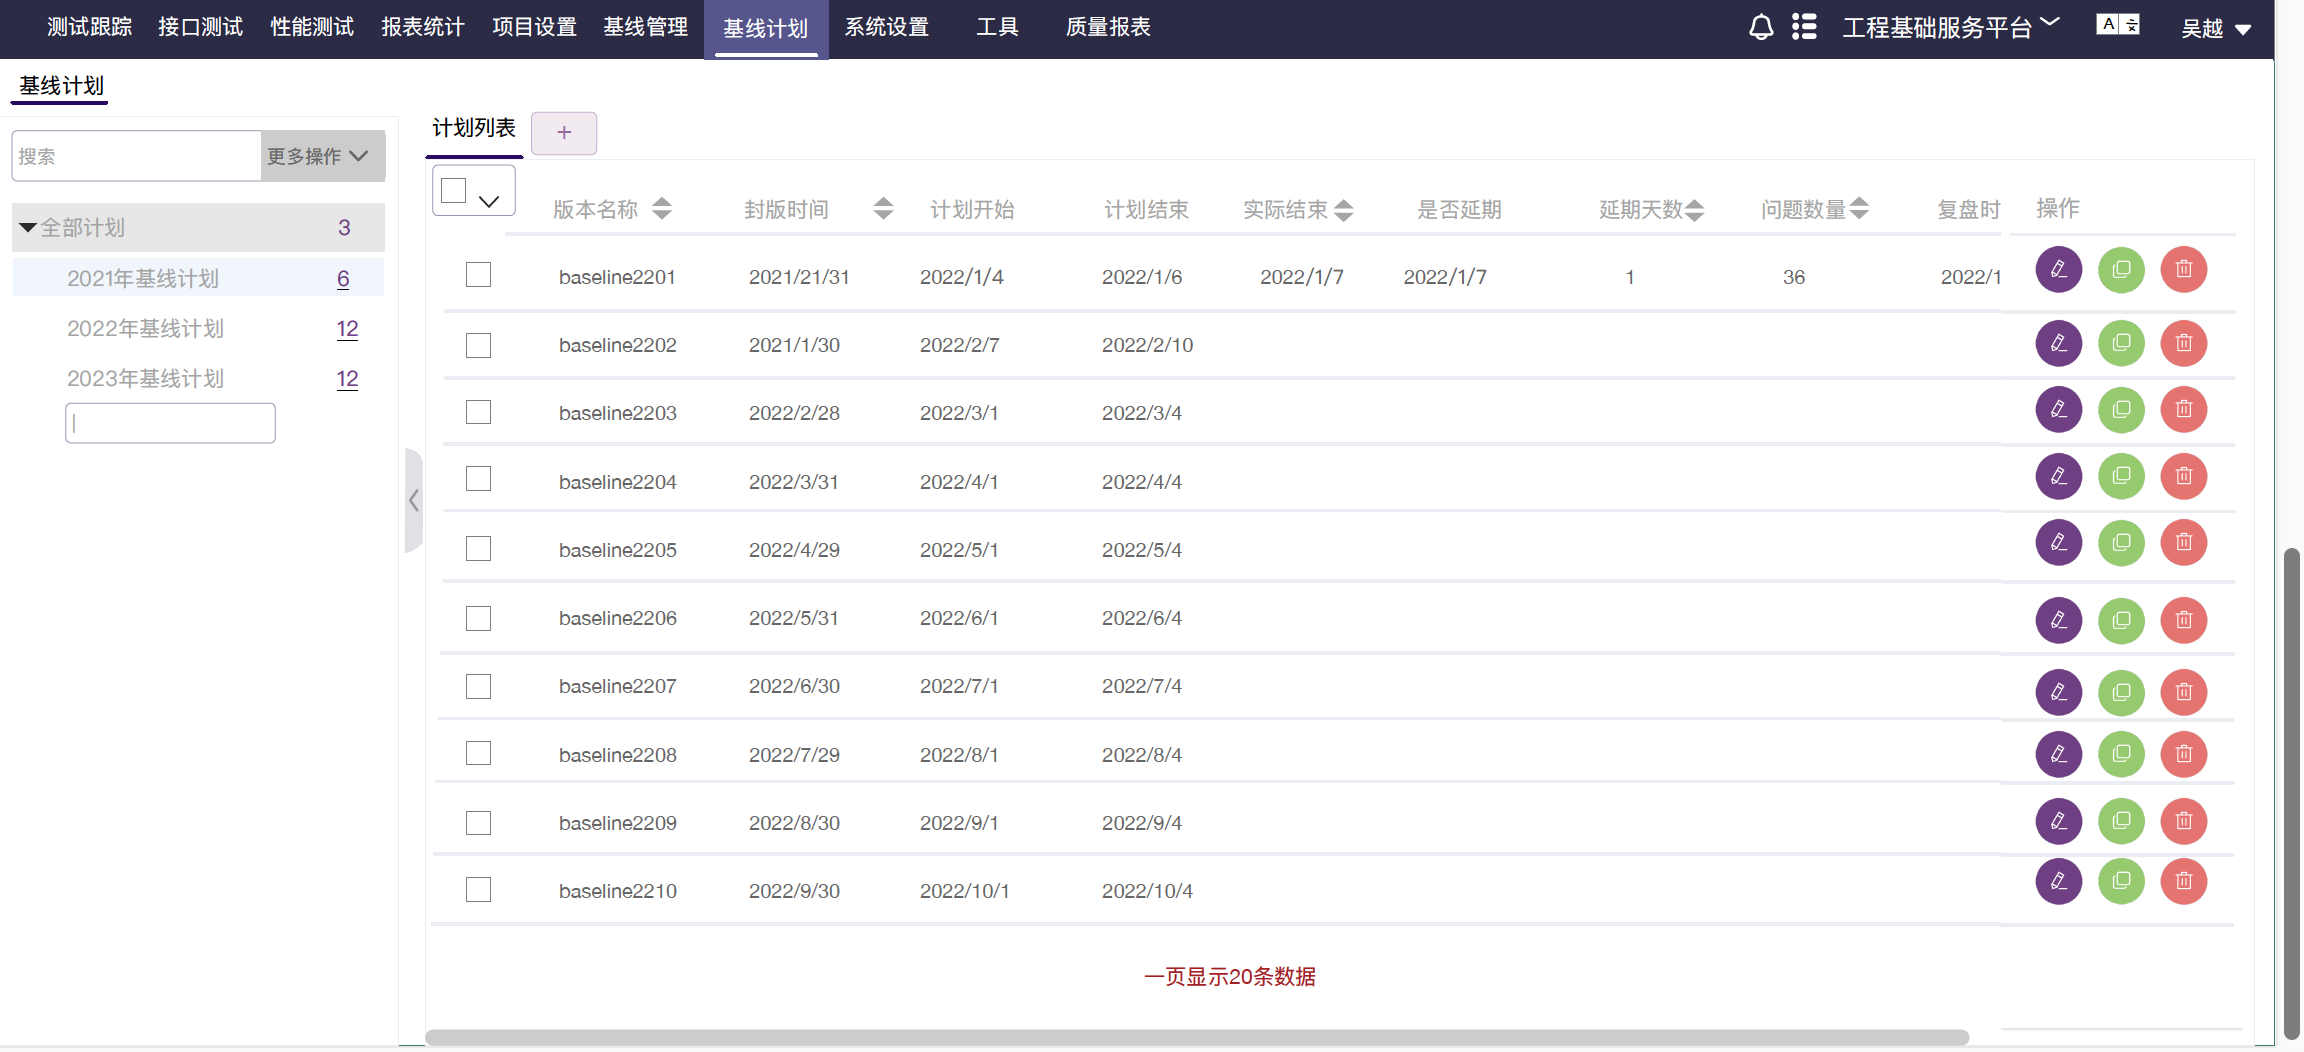Image resolution: width=2304 pixels, height=1052 pixels.
Task: Sort by 延期天数 column
Action: 1694,210
